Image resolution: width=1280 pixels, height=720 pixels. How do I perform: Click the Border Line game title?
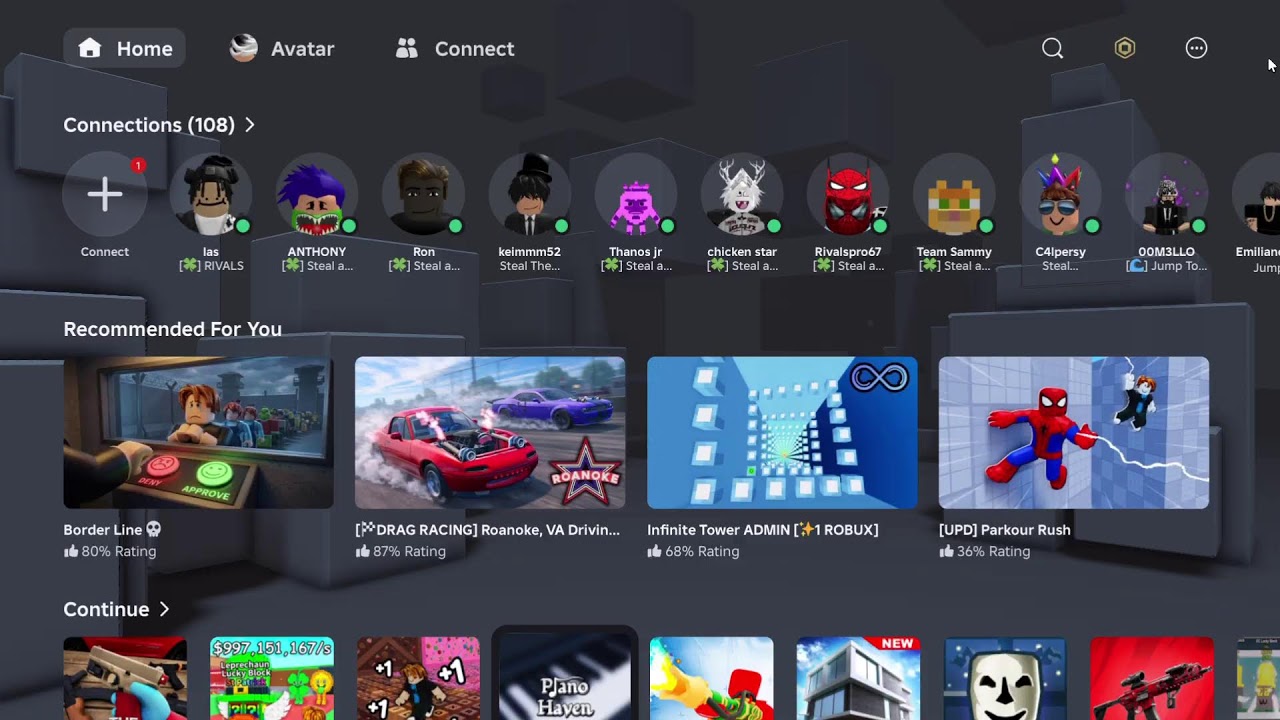pyautogui.click(x=112, y=530)
